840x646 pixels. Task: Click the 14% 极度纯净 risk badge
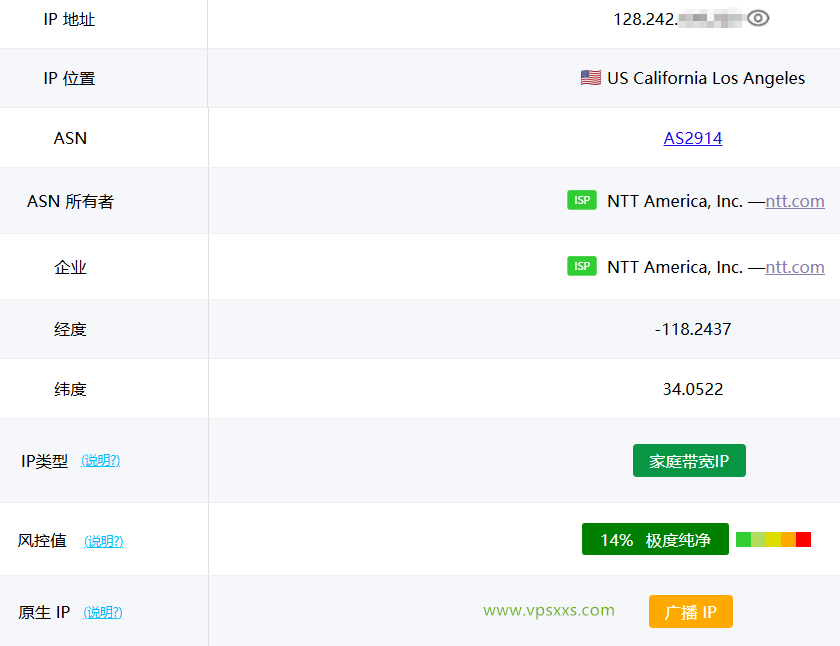[x=655, y=539]
